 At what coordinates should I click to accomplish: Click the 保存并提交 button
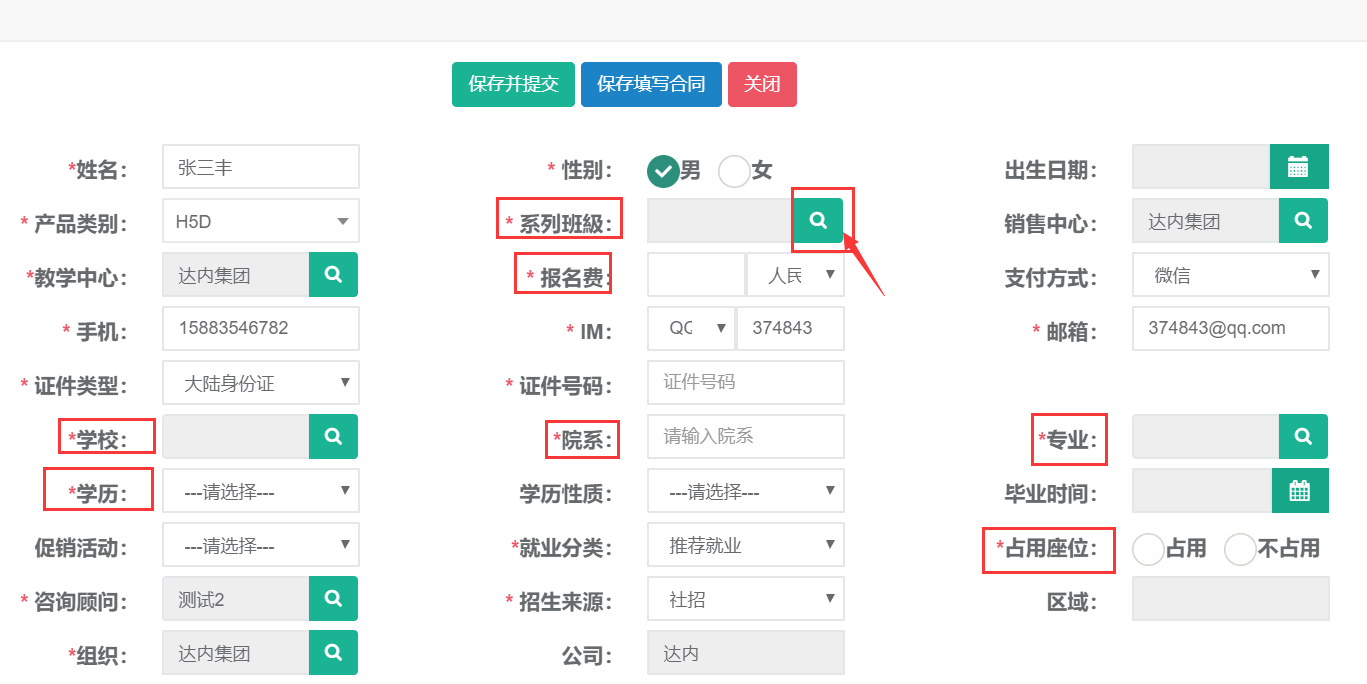(x=513, y=84)
